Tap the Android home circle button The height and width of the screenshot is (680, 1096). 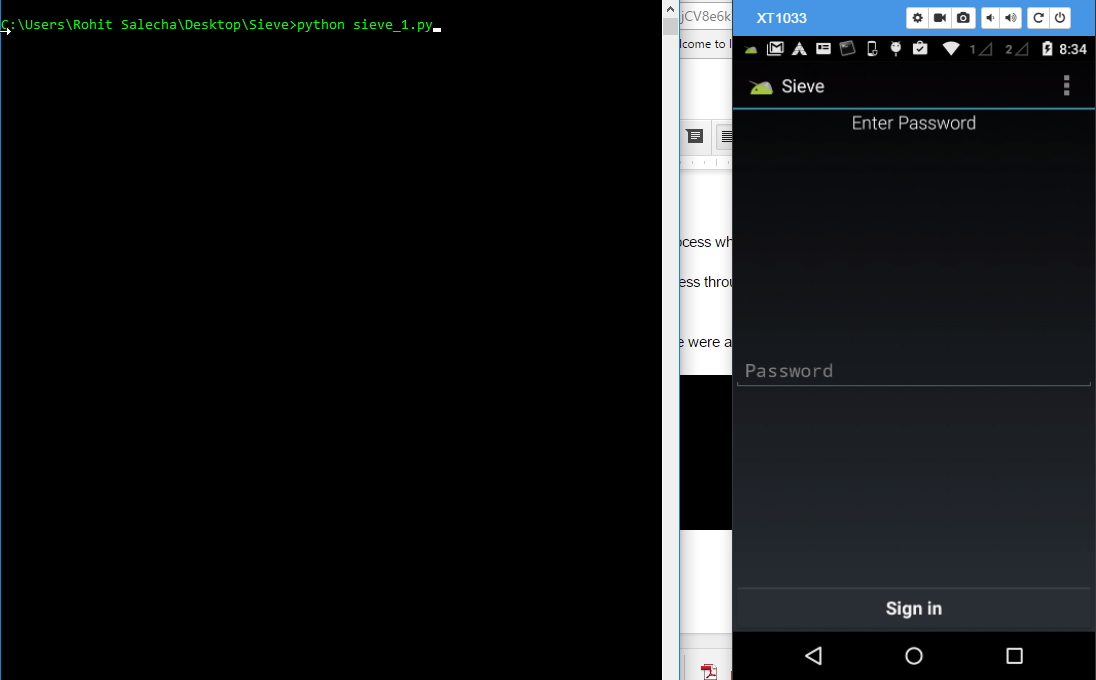[x=913, y=656]
